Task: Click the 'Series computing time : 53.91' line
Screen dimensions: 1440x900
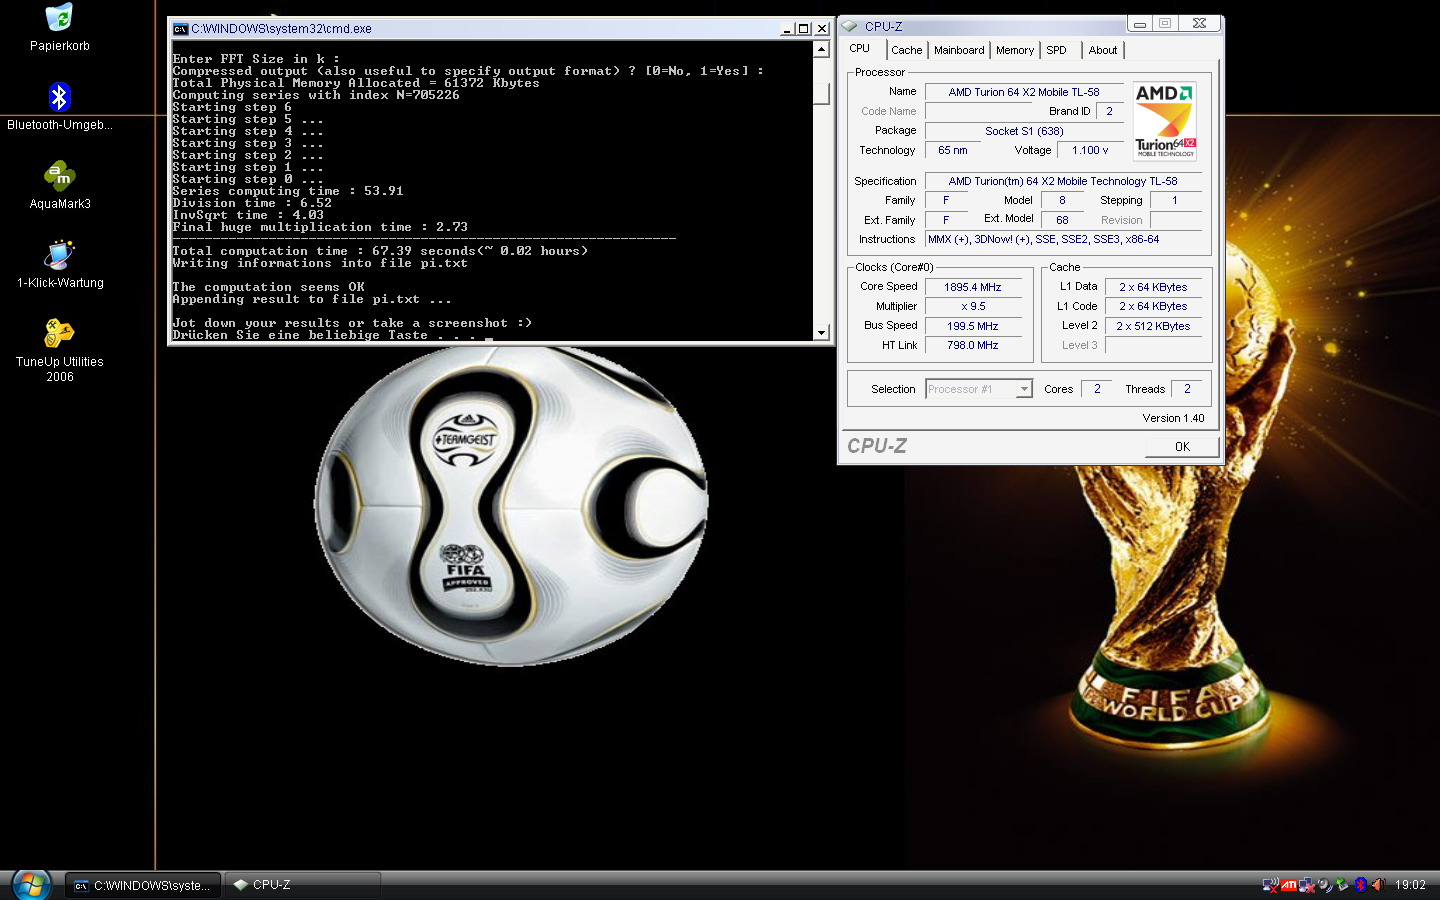Action: click(288, 191)
